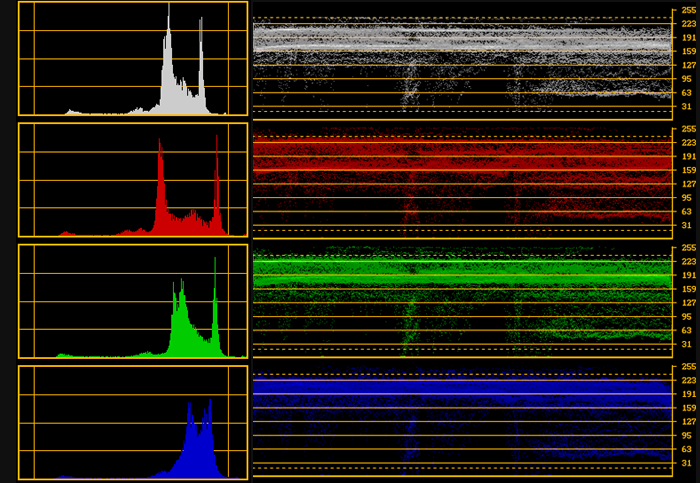Click the 31 label on red waveform scale
Viewport: 700px width, 483px height.
[x=687, y=225]
